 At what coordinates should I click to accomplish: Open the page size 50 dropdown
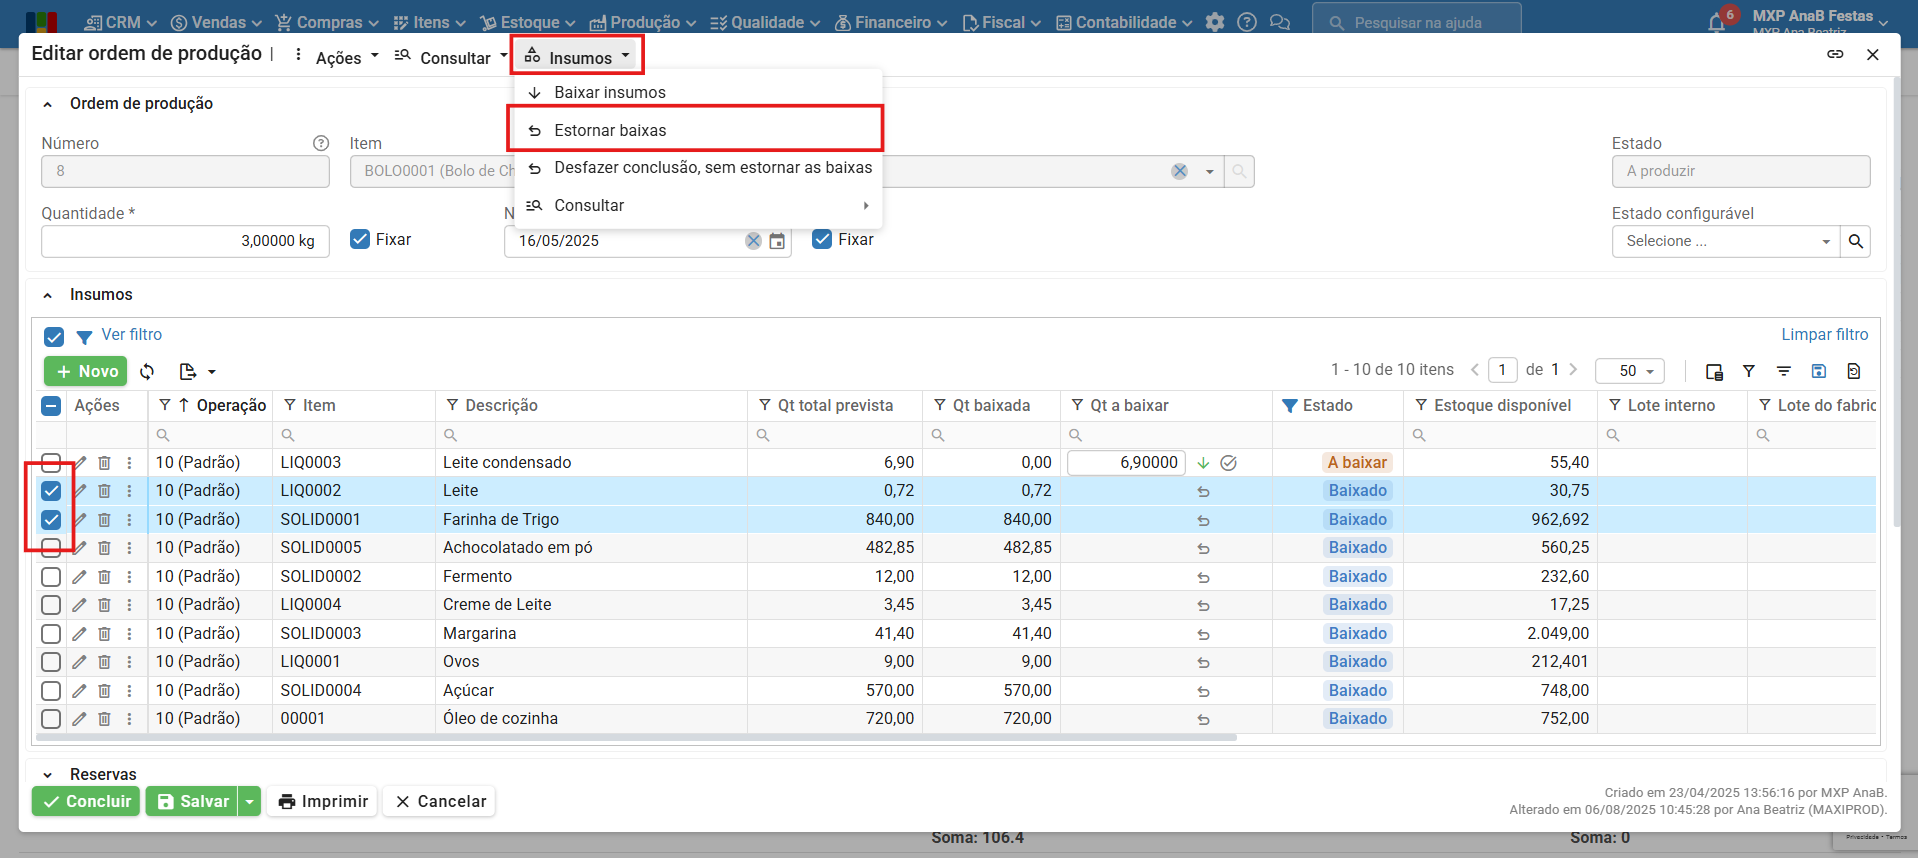pos(1629,371)
